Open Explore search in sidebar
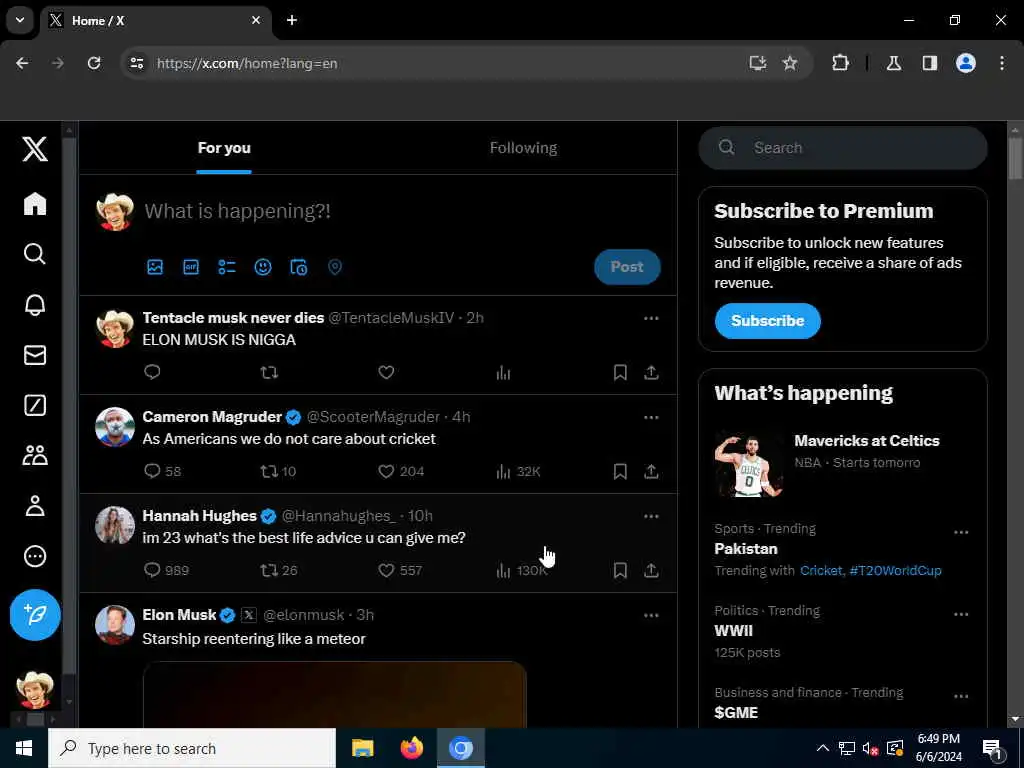Screen dimensions: 1024x768 (35, 253)
